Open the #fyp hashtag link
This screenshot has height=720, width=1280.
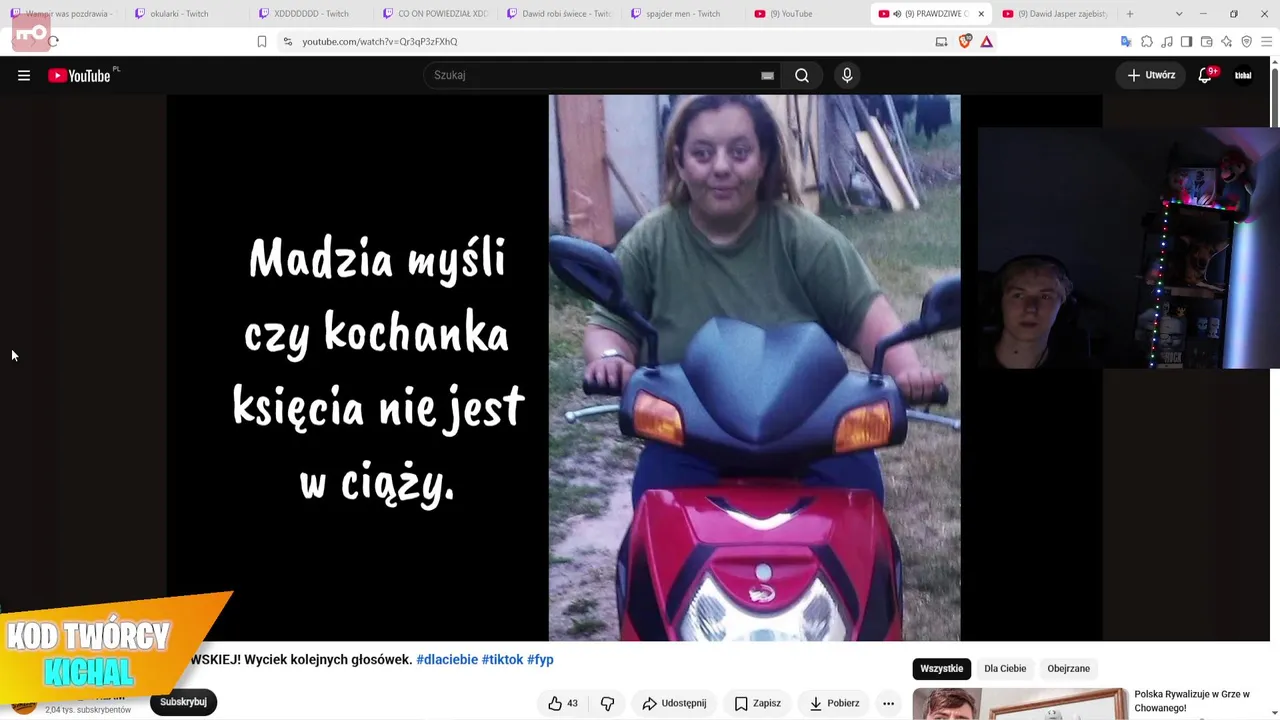click(x=540, y=660)
